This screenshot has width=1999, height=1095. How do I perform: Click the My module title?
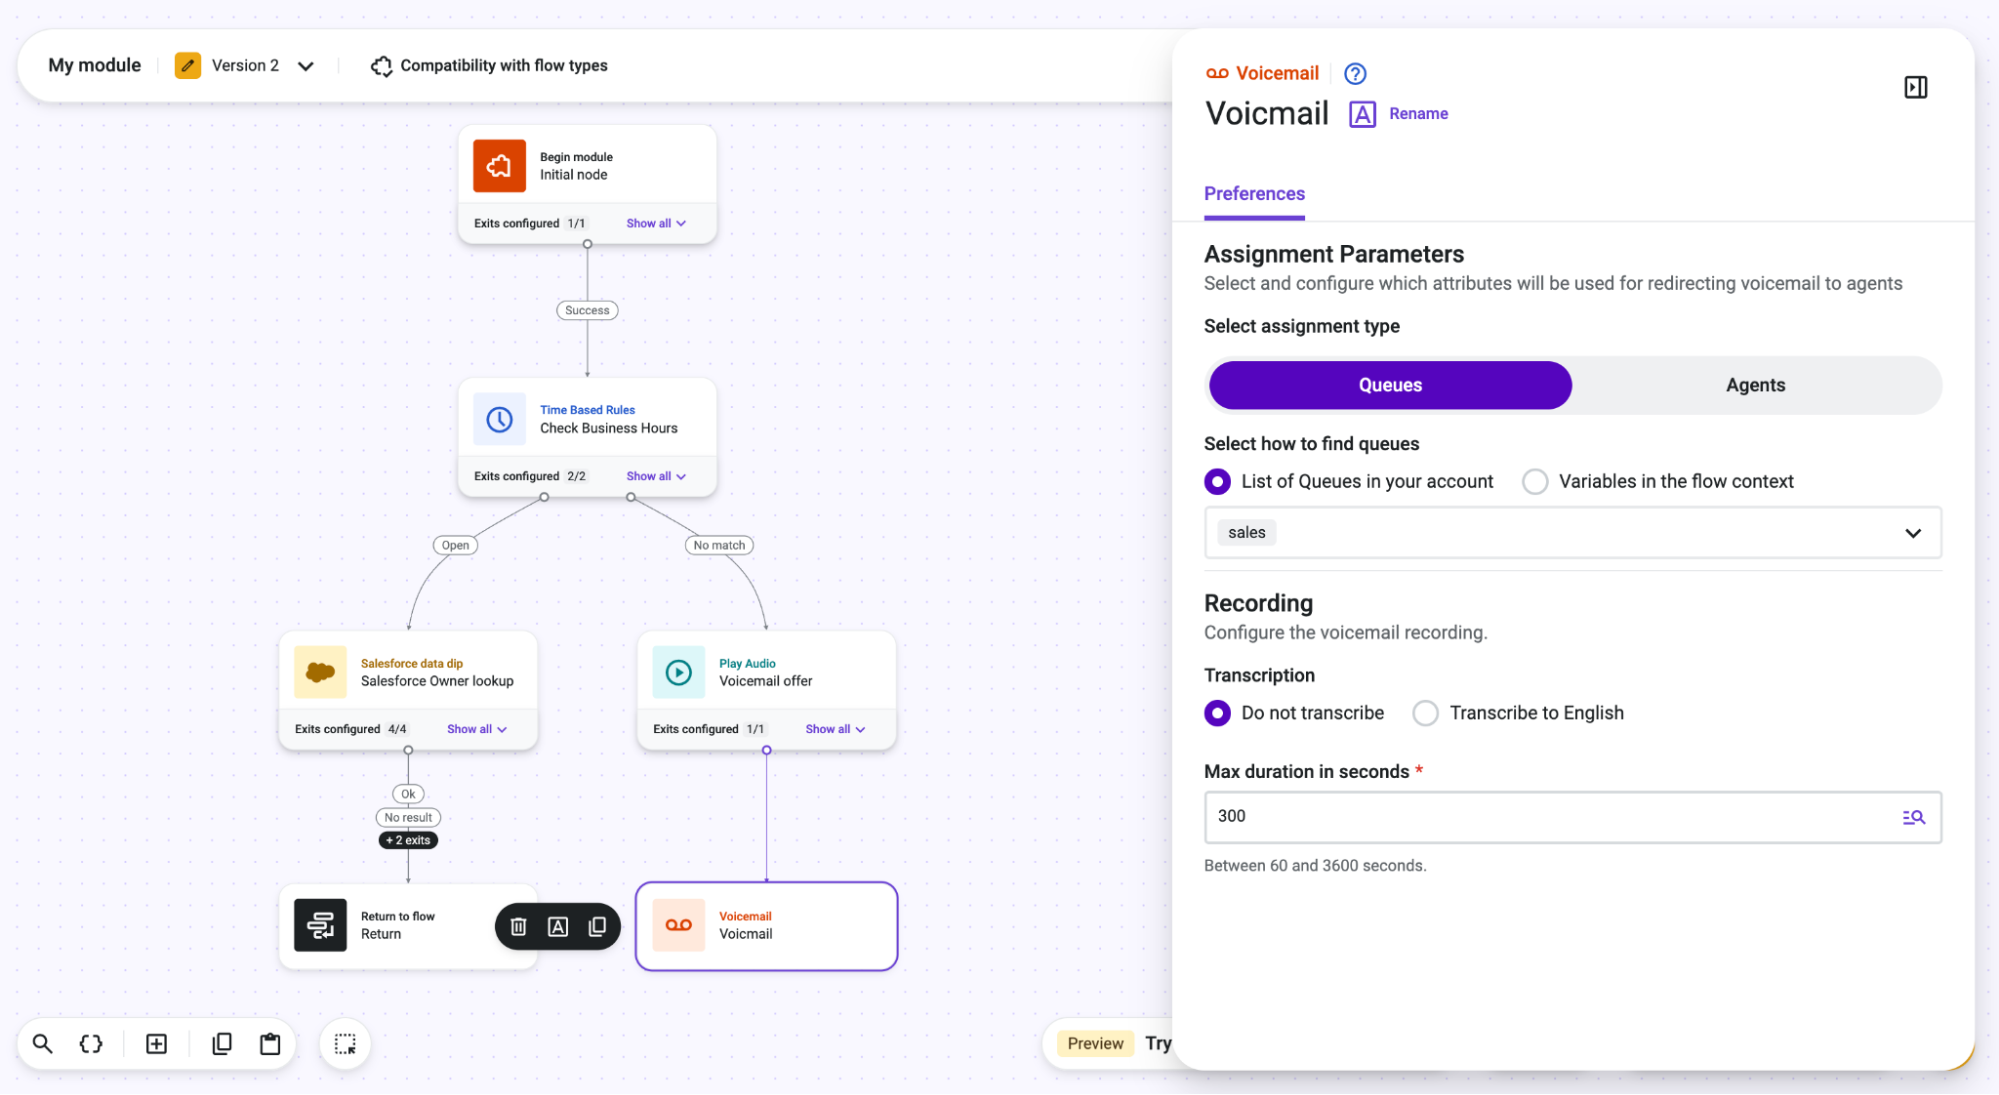pyautogui.click(x=95, y=65)
